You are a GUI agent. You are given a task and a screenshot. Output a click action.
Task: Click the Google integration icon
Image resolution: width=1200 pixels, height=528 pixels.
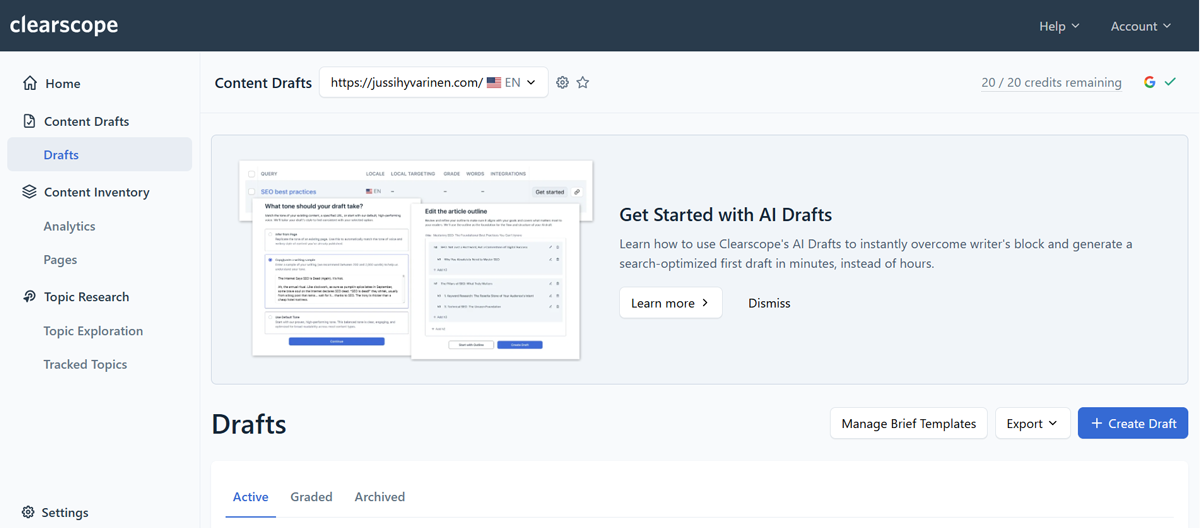[1149, 82]
